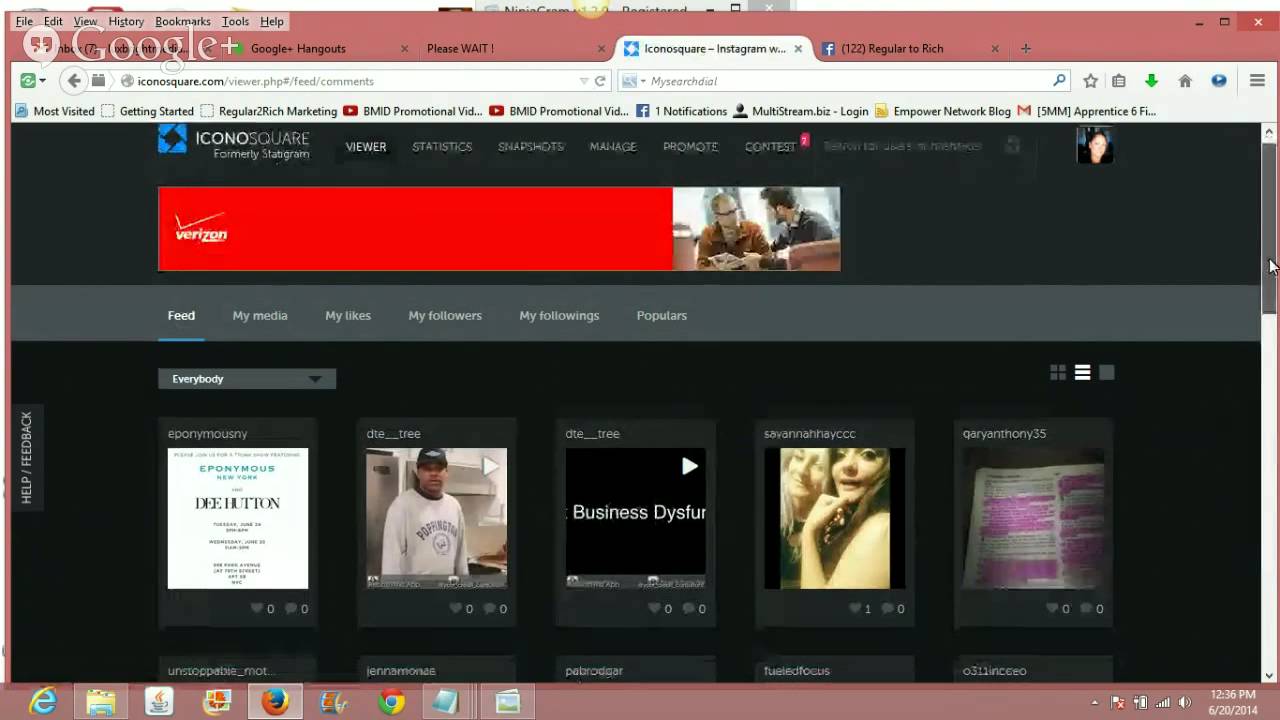Open the HELP / FEEDBACK side tab
This screenshot has height=720, width=1280.
[26, 457]
